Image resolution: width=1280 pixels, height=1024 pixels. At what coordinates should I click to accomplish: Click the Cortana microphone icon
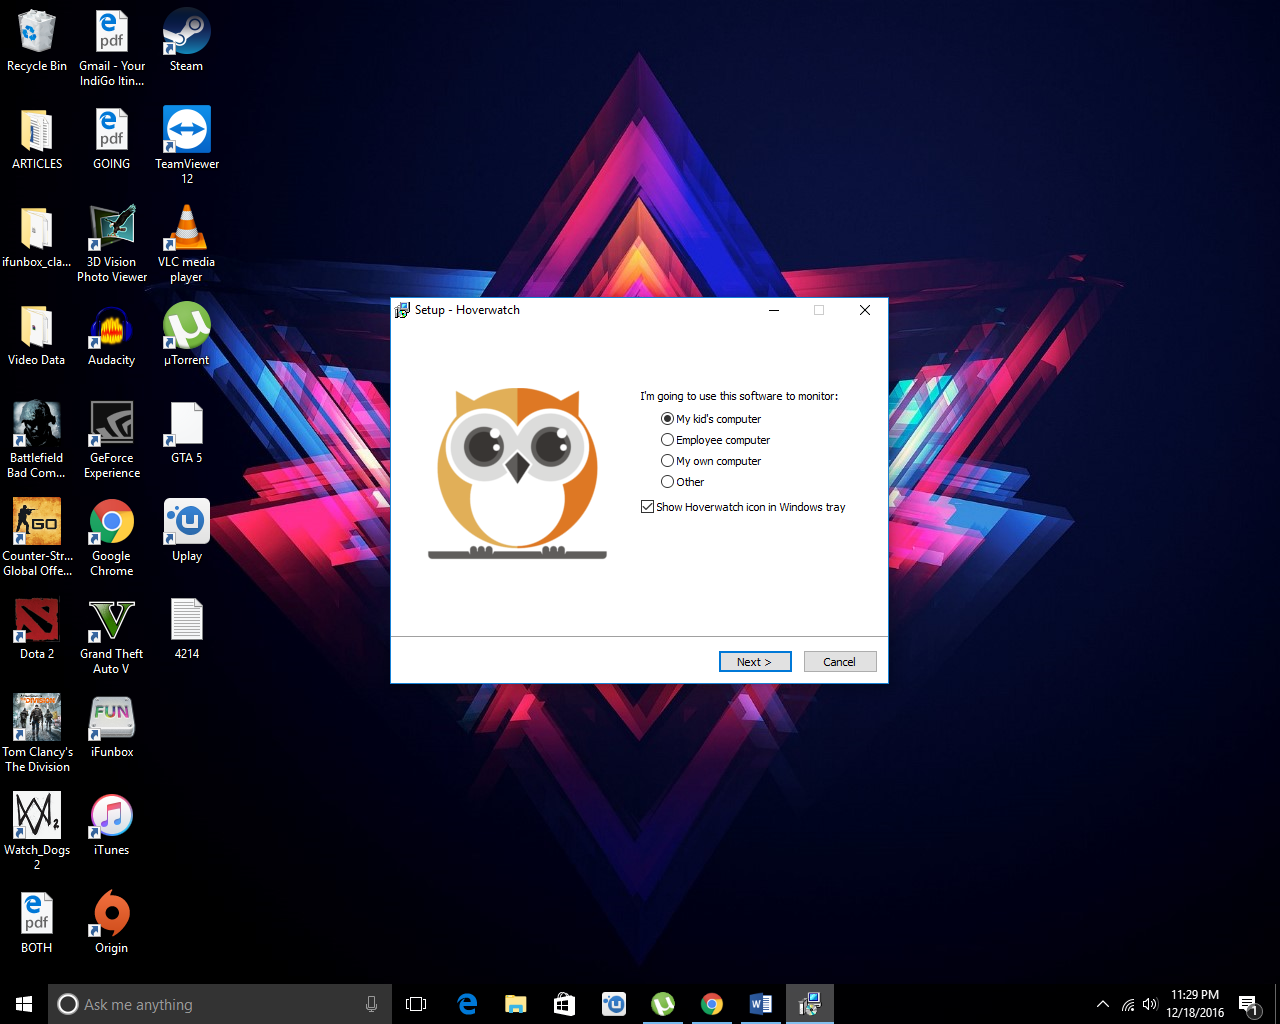tap(371, 1004)
